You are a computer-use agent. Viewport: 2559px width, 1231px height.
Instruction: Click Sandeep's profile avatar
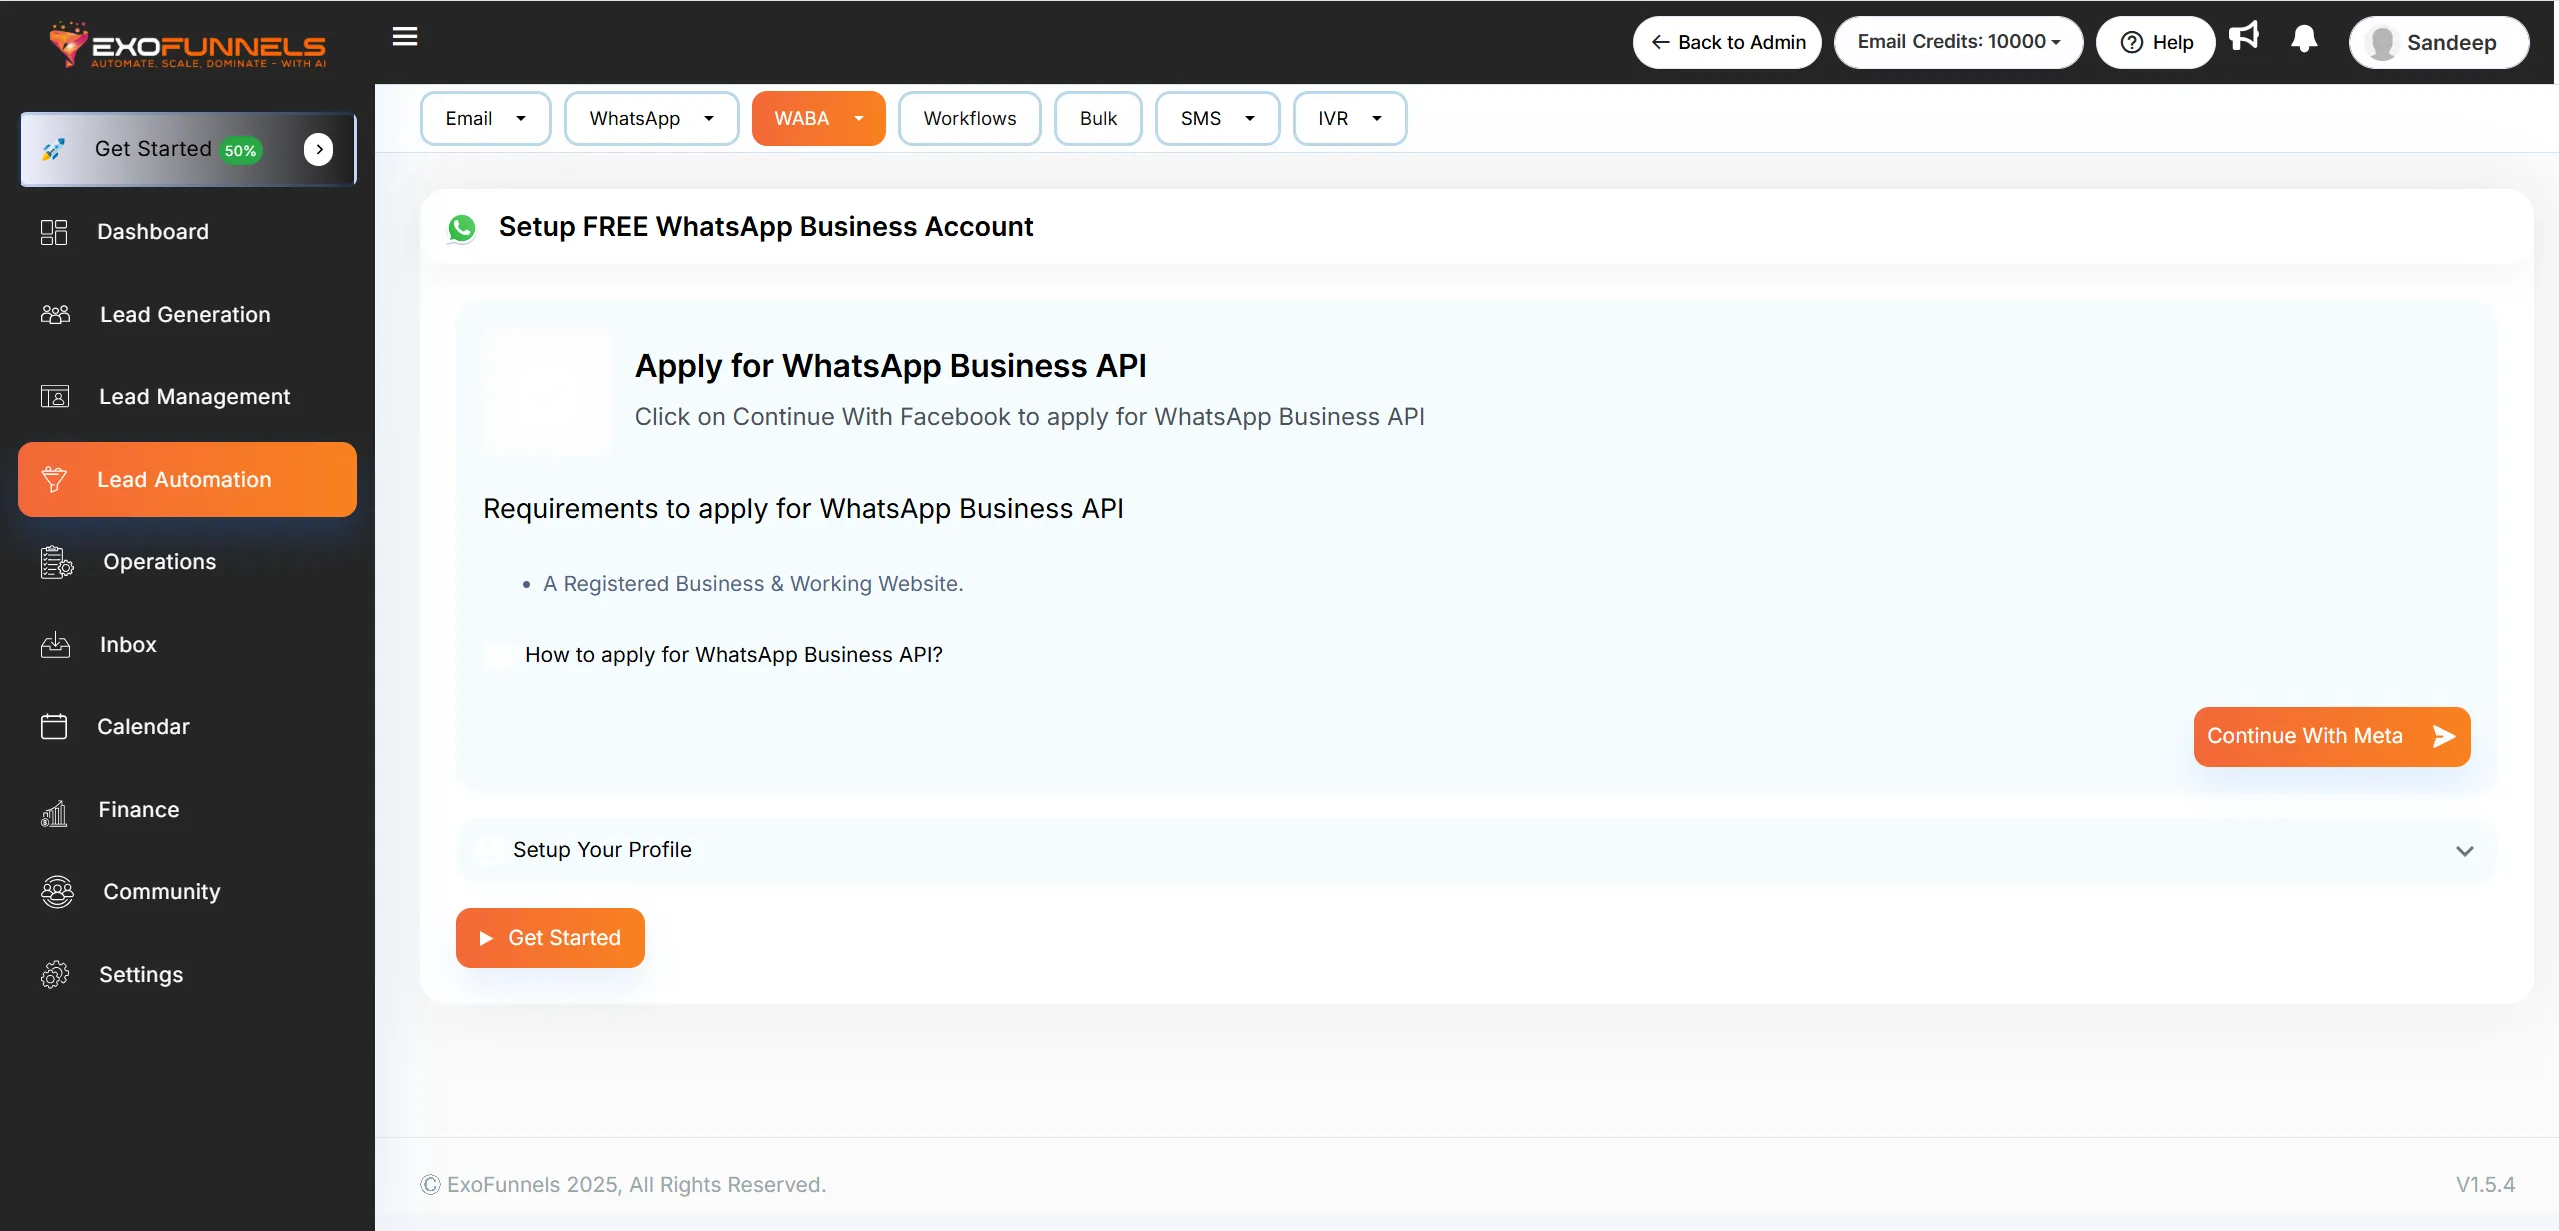[2382, 43]
